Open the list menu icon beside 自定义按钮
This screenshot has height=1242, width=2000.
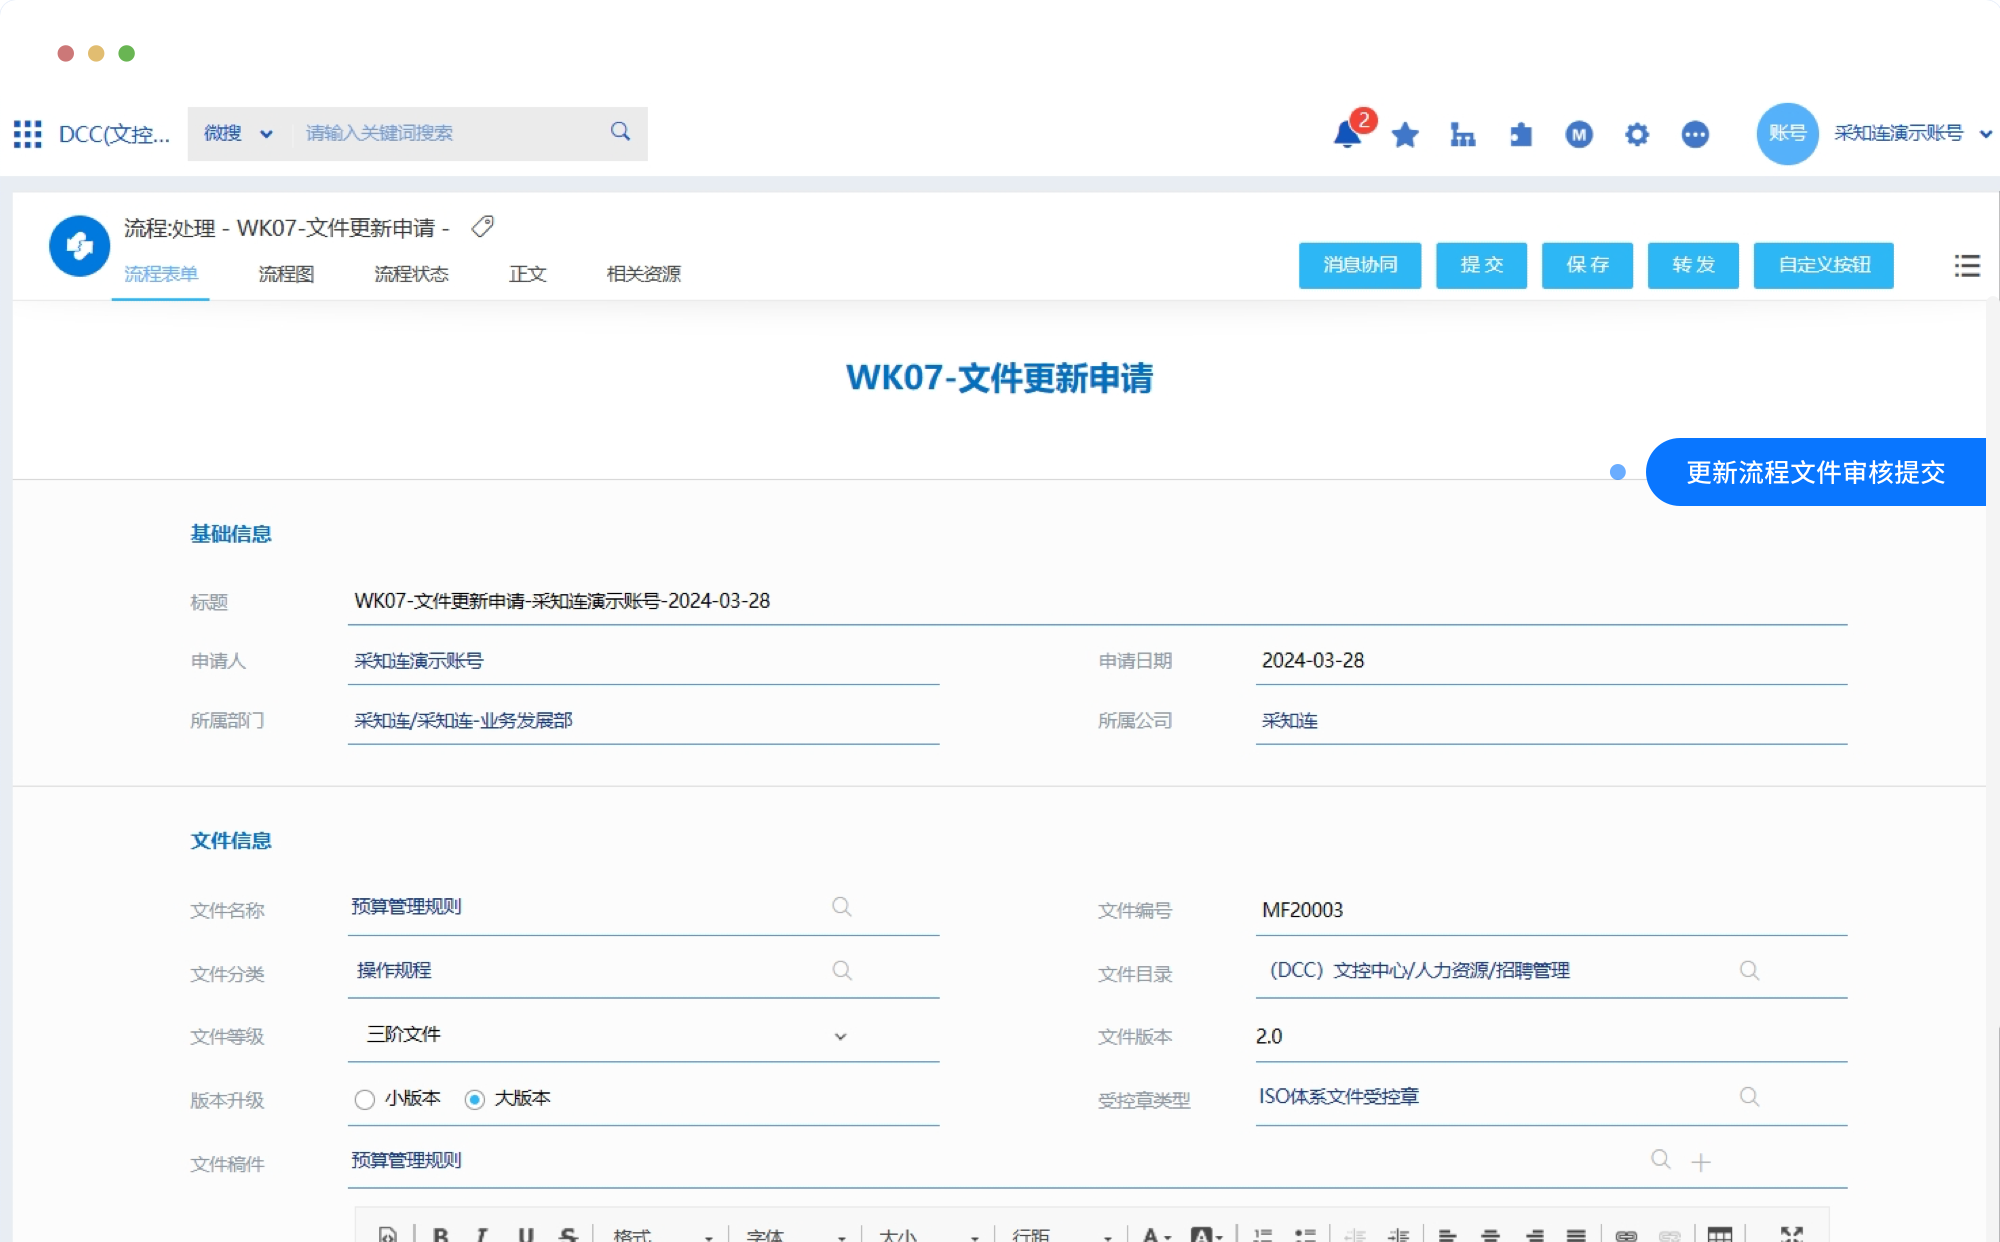click(x=1967, y=266)
